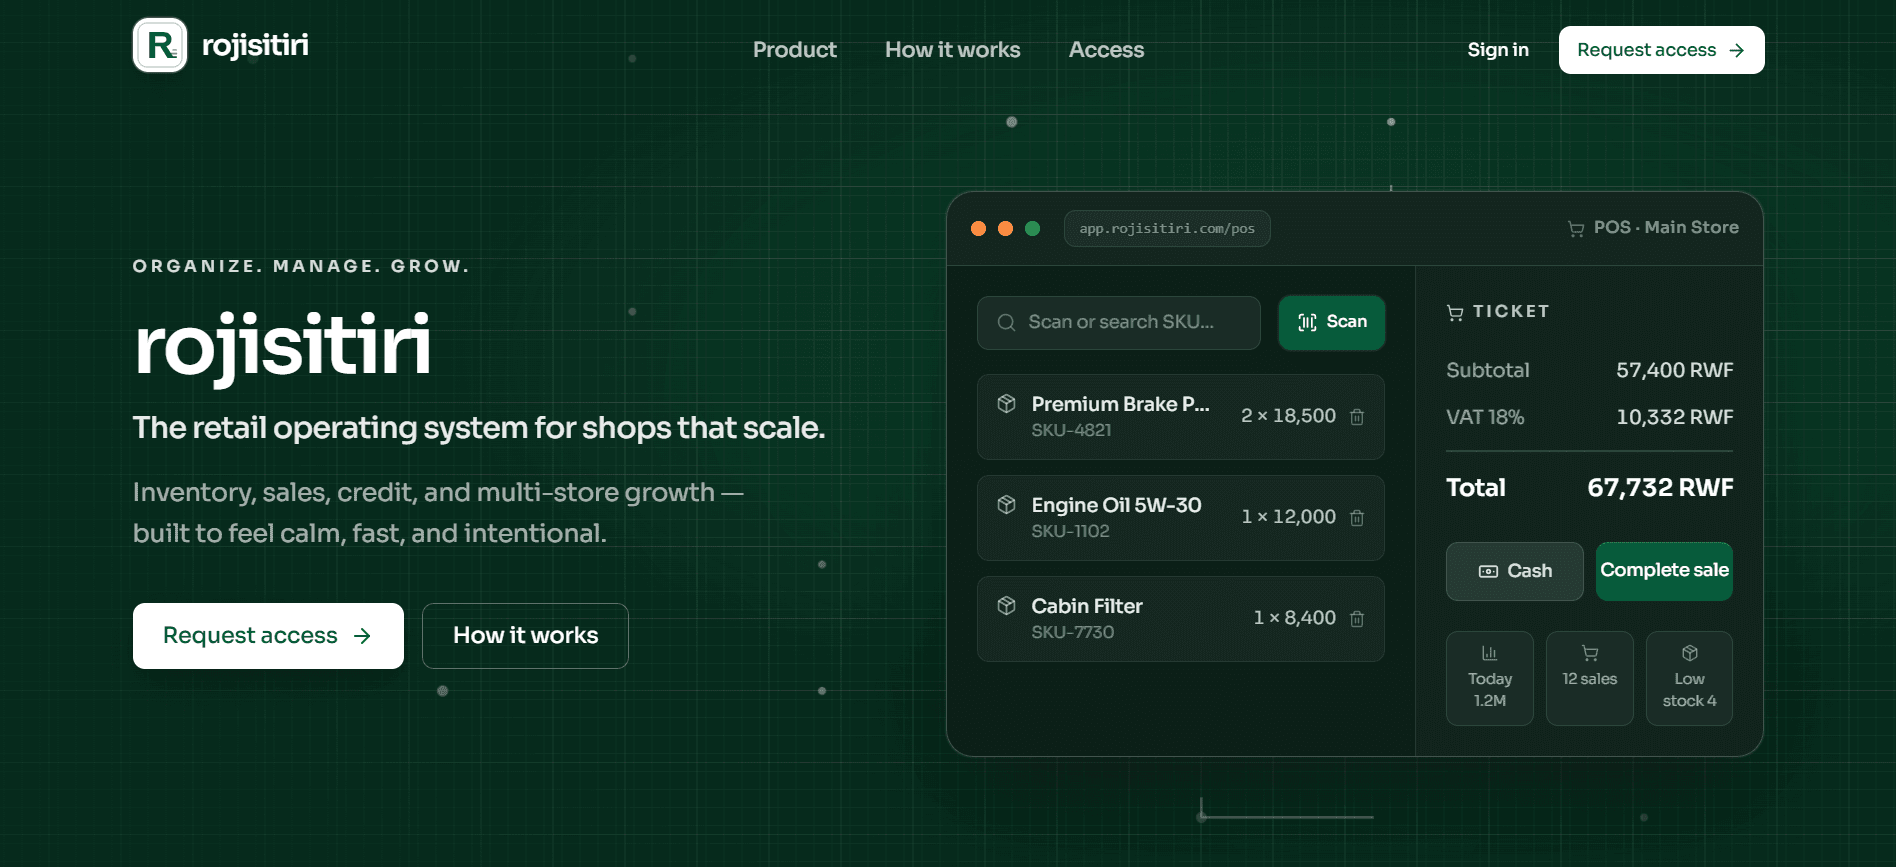This screenshot has height=867, width=1896.
Task: Click the POS · Main Store label
Action: [1666, 228]
